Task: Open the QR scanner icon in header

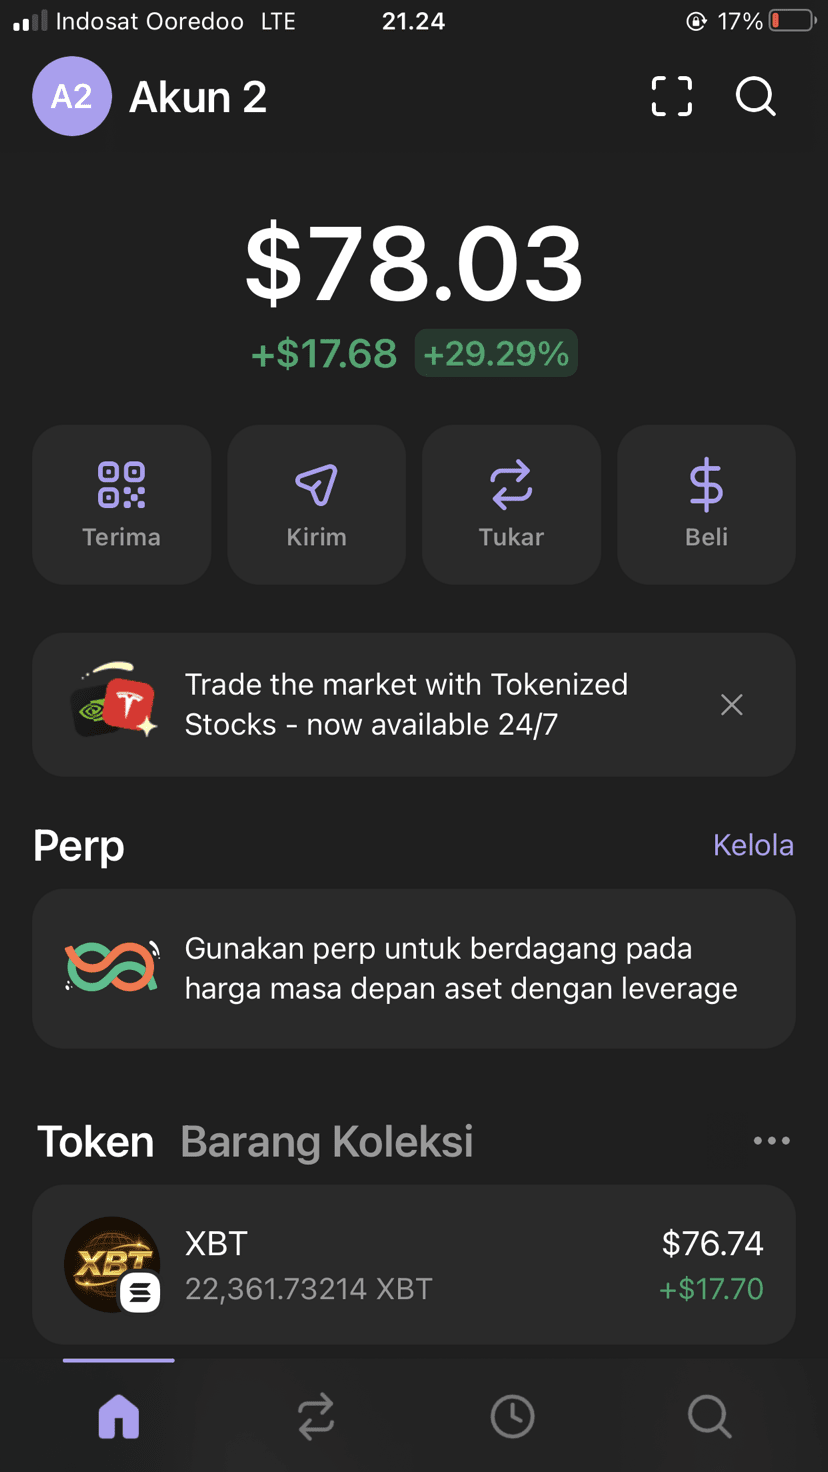Action: (672, 97)
